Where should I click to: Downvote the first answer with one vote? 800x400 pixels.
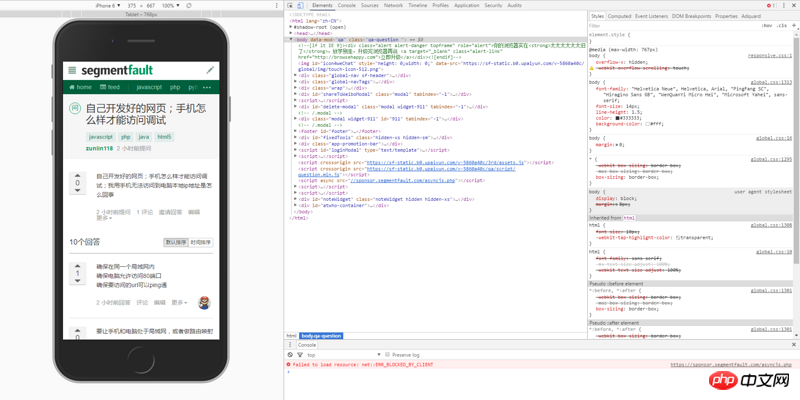pyautogui.click(x=78, y=281)
